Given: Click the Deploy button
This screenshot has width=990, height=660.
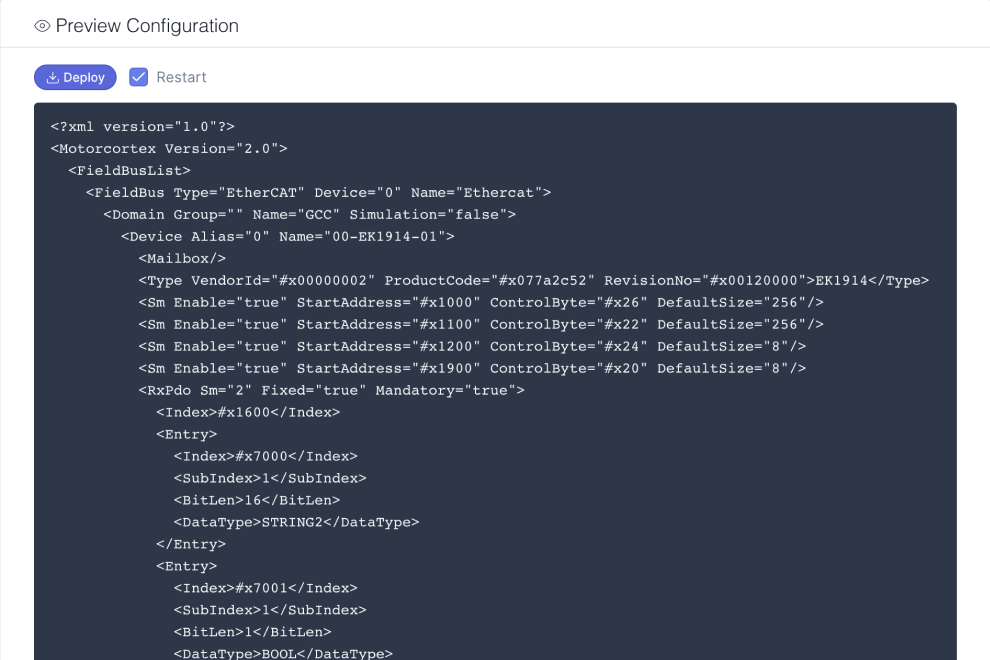Looking at the screenshot, I should pyautogui.click(x=75, y=77).
